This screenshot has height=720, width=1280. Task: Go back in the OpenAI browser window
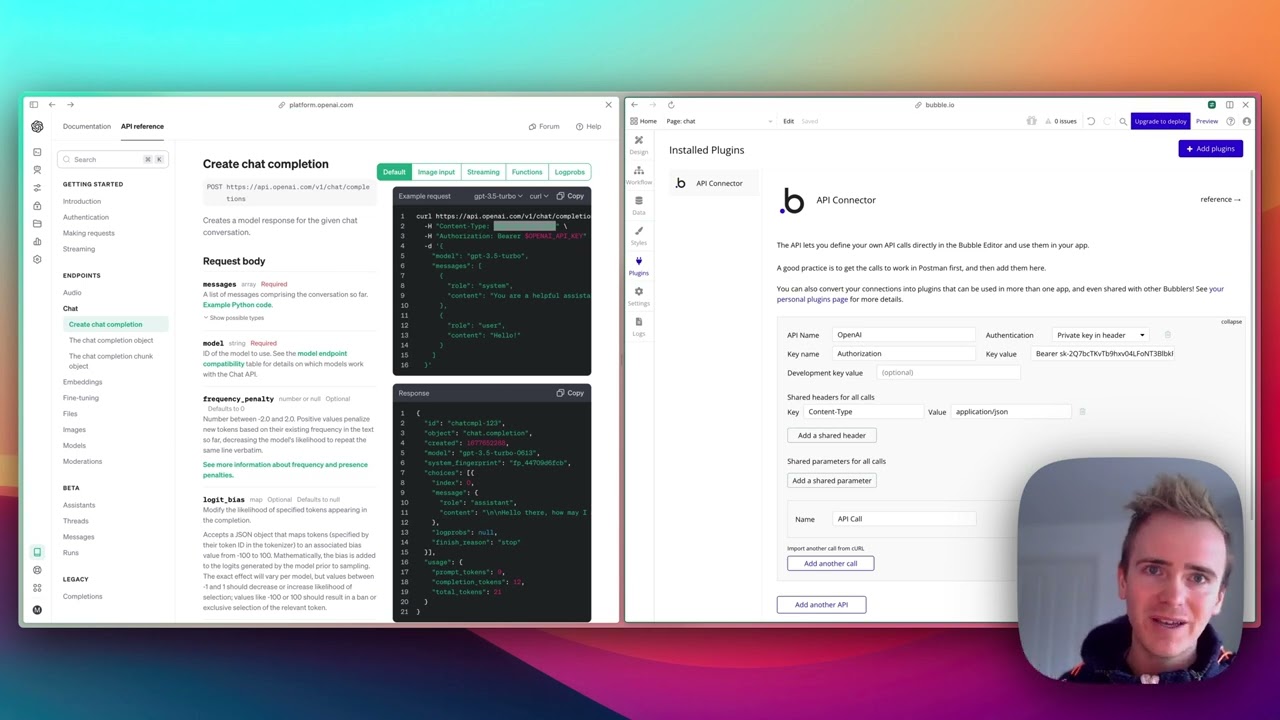[52, 104]
